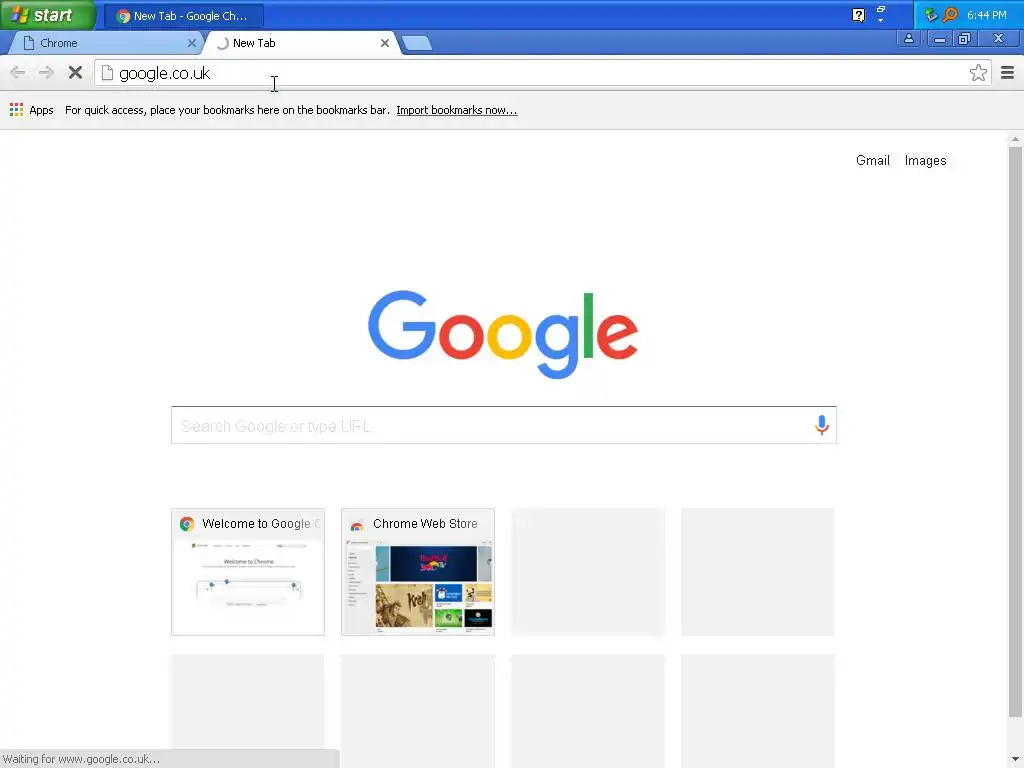Open the Images link
This screenshot has width=1024, height=768.
click(925, 161)
